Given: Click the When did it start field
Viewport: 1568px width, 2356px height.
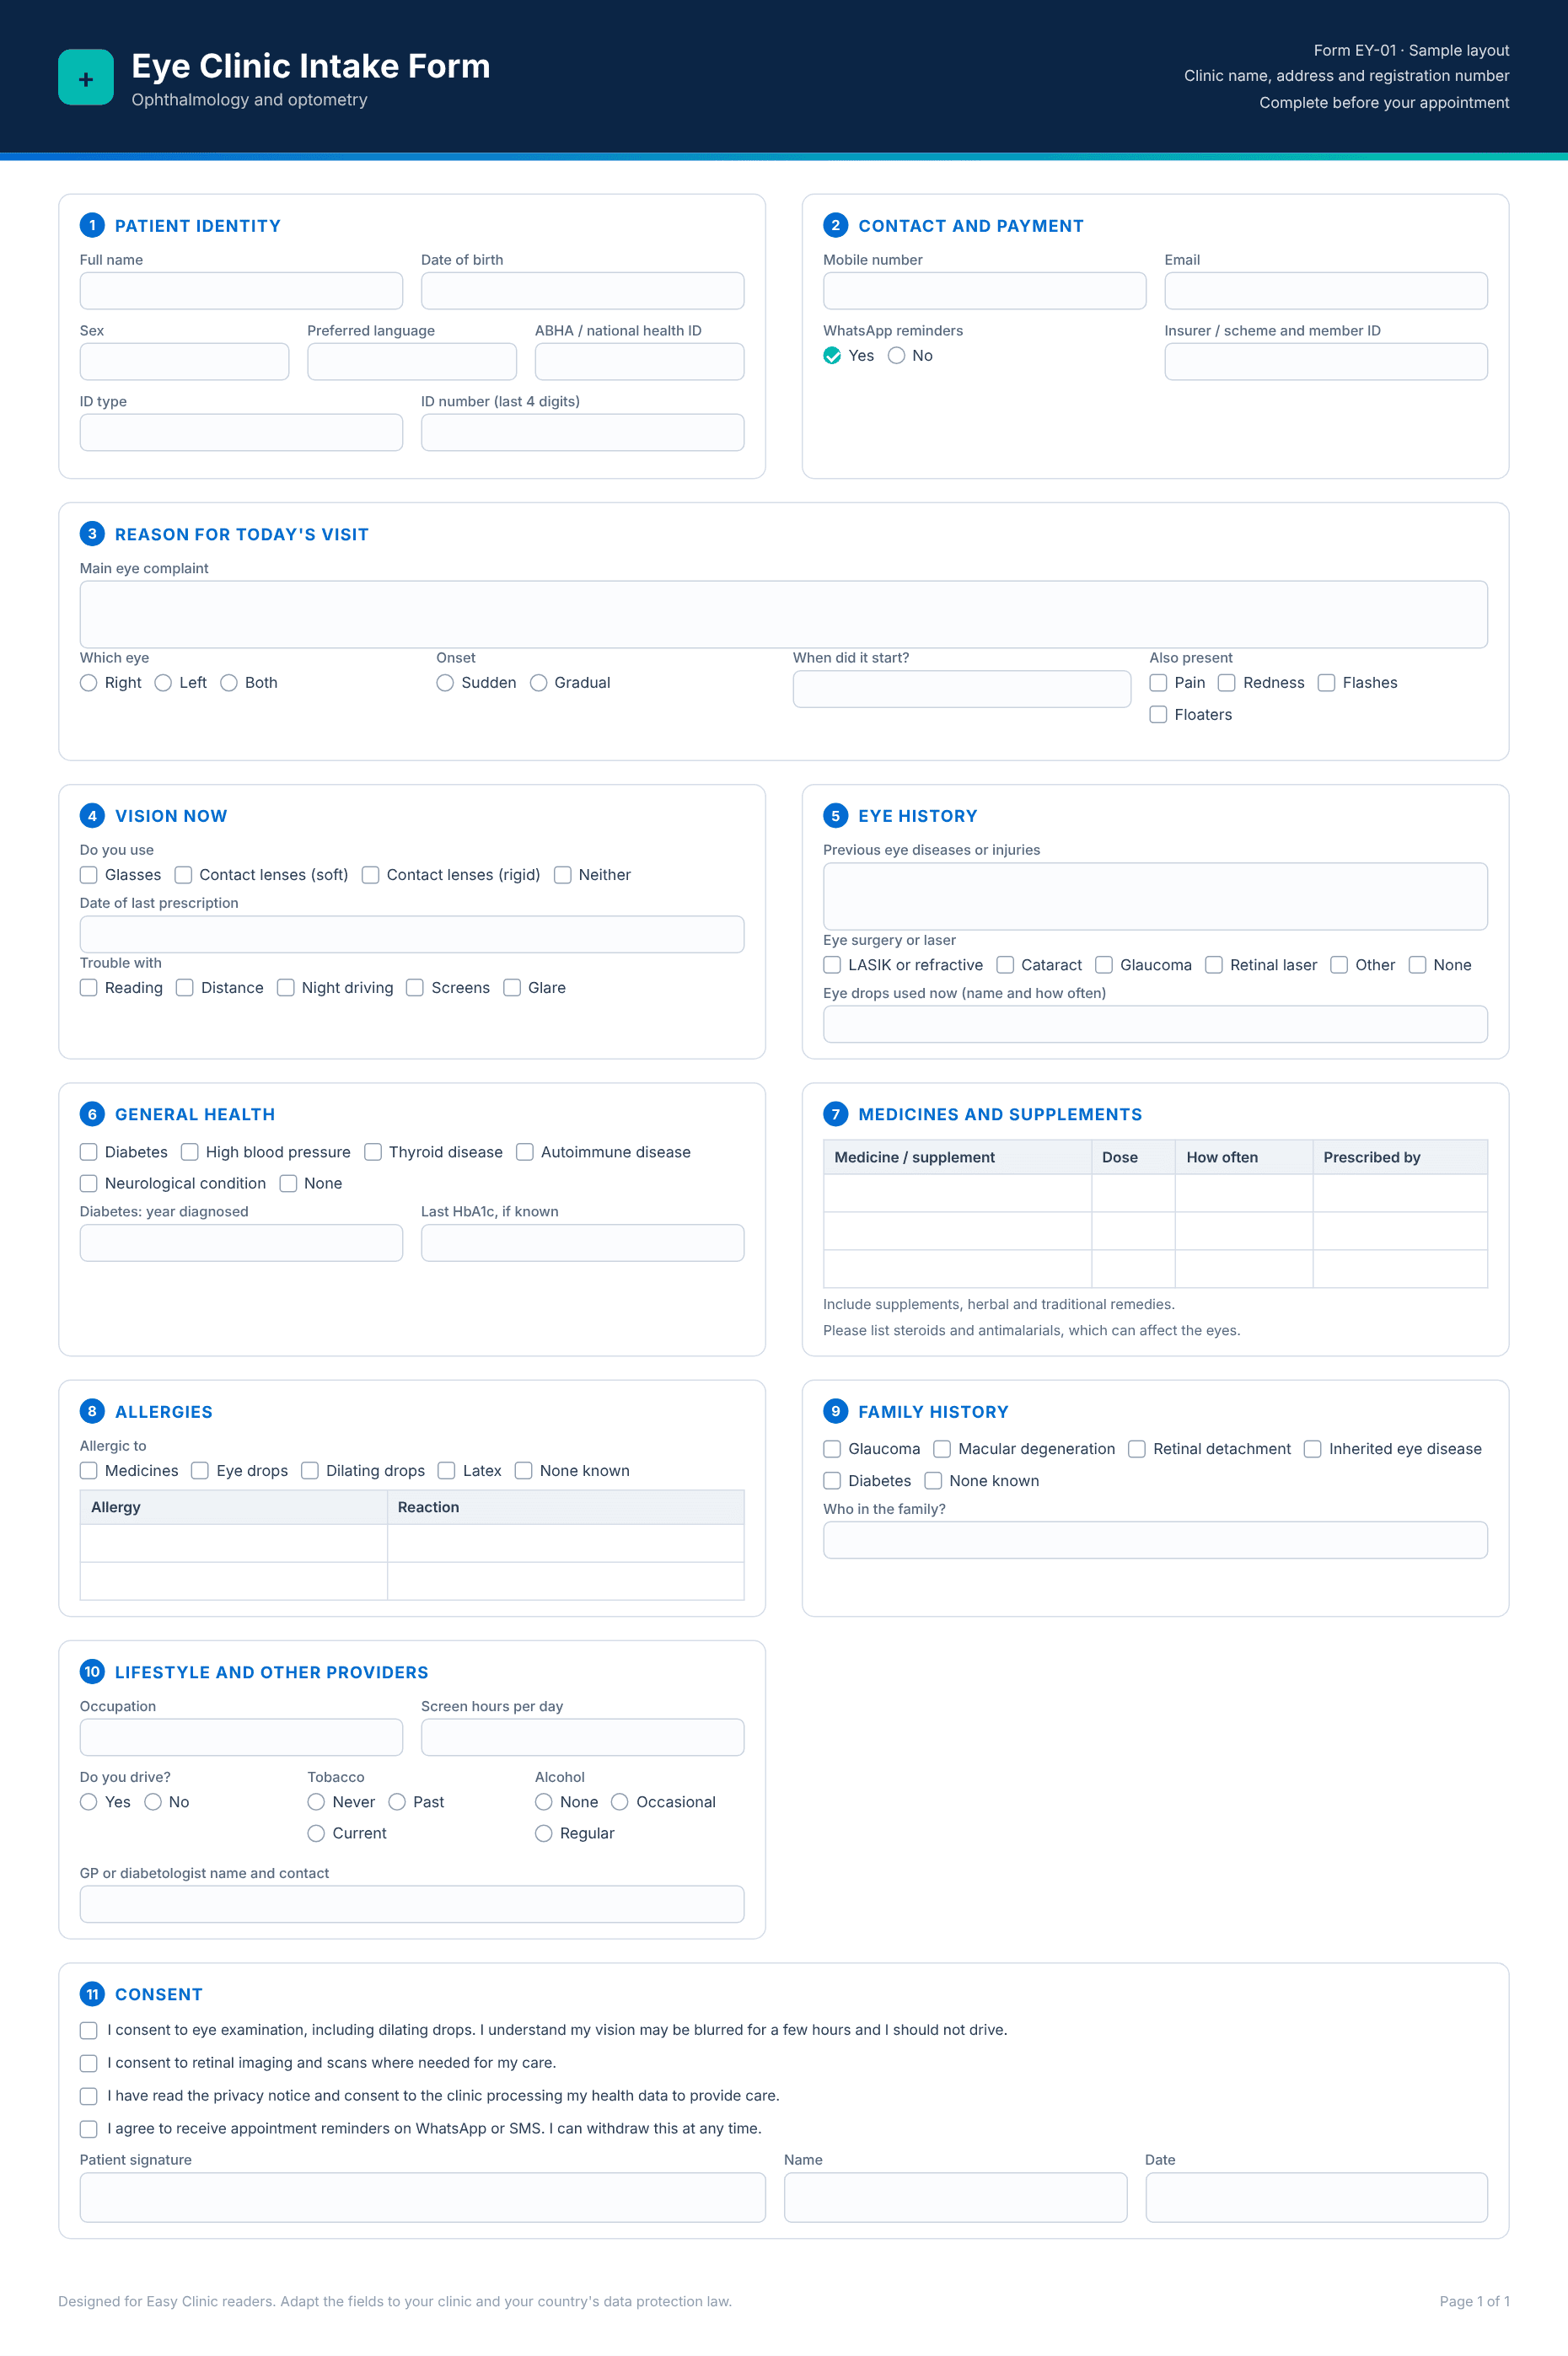Looking at the screenshot, I should click(x=962, y=689).
